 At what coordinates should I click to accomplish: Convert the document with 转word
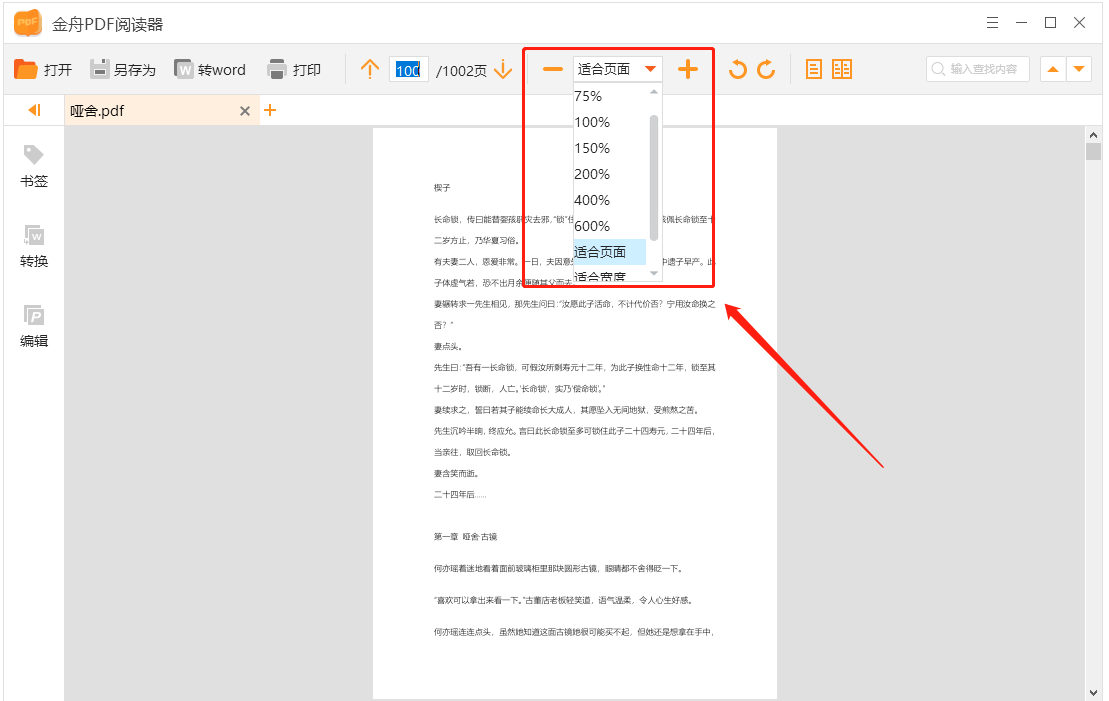(210, 69)
